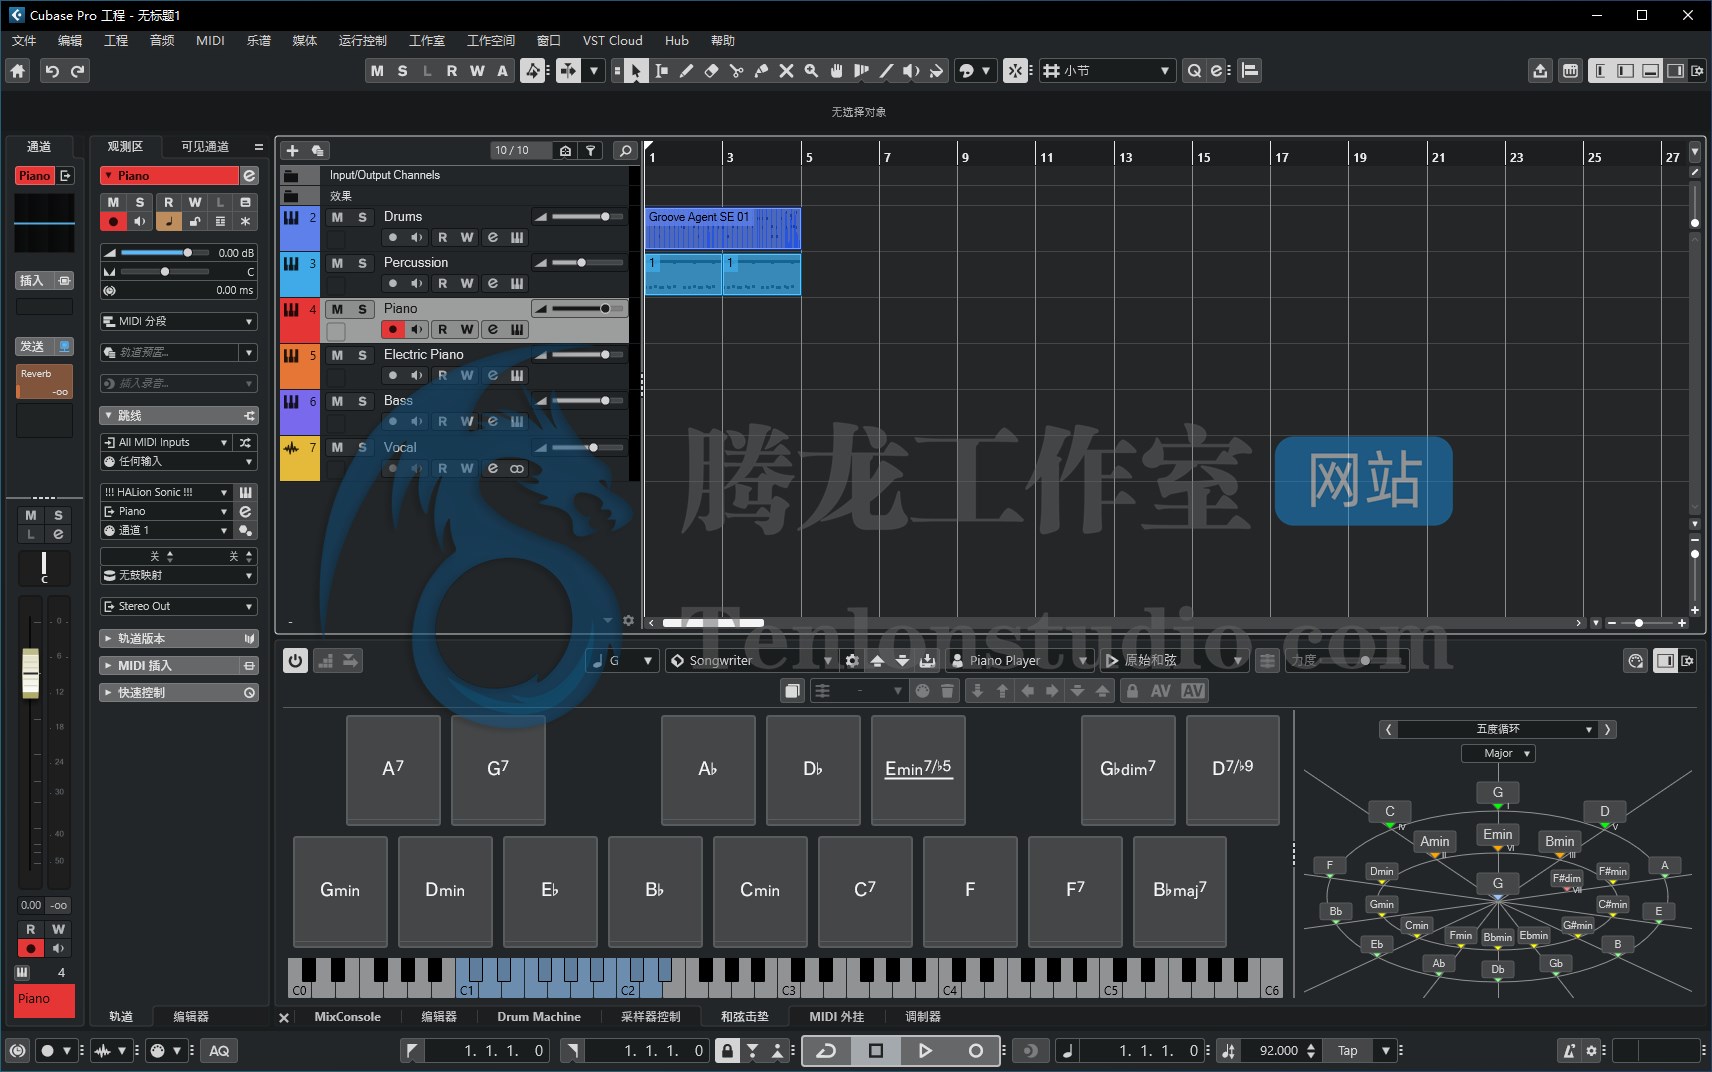Activate the Zoom magnifier tool
This screenshot has width=1712, height=1072.
pos(813,71)
